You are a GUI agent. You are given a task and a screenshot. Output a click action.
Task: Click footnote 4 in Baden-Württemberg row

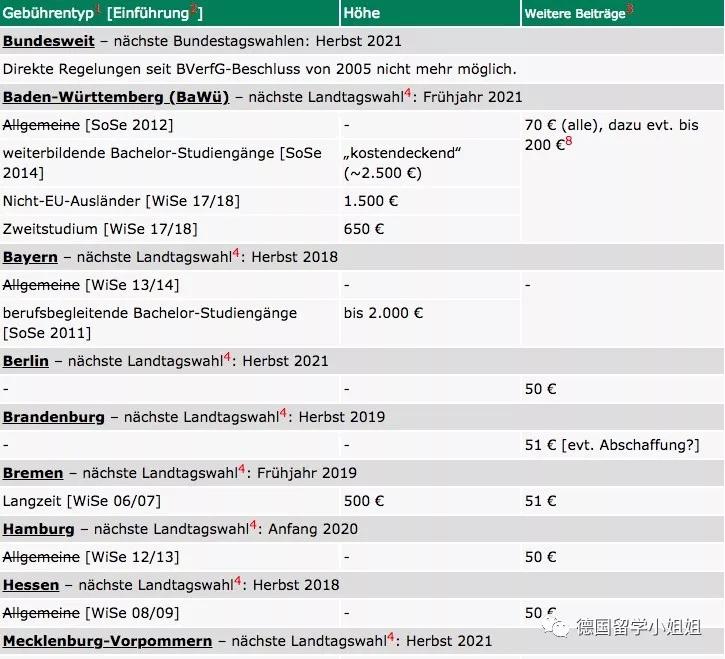407,93
